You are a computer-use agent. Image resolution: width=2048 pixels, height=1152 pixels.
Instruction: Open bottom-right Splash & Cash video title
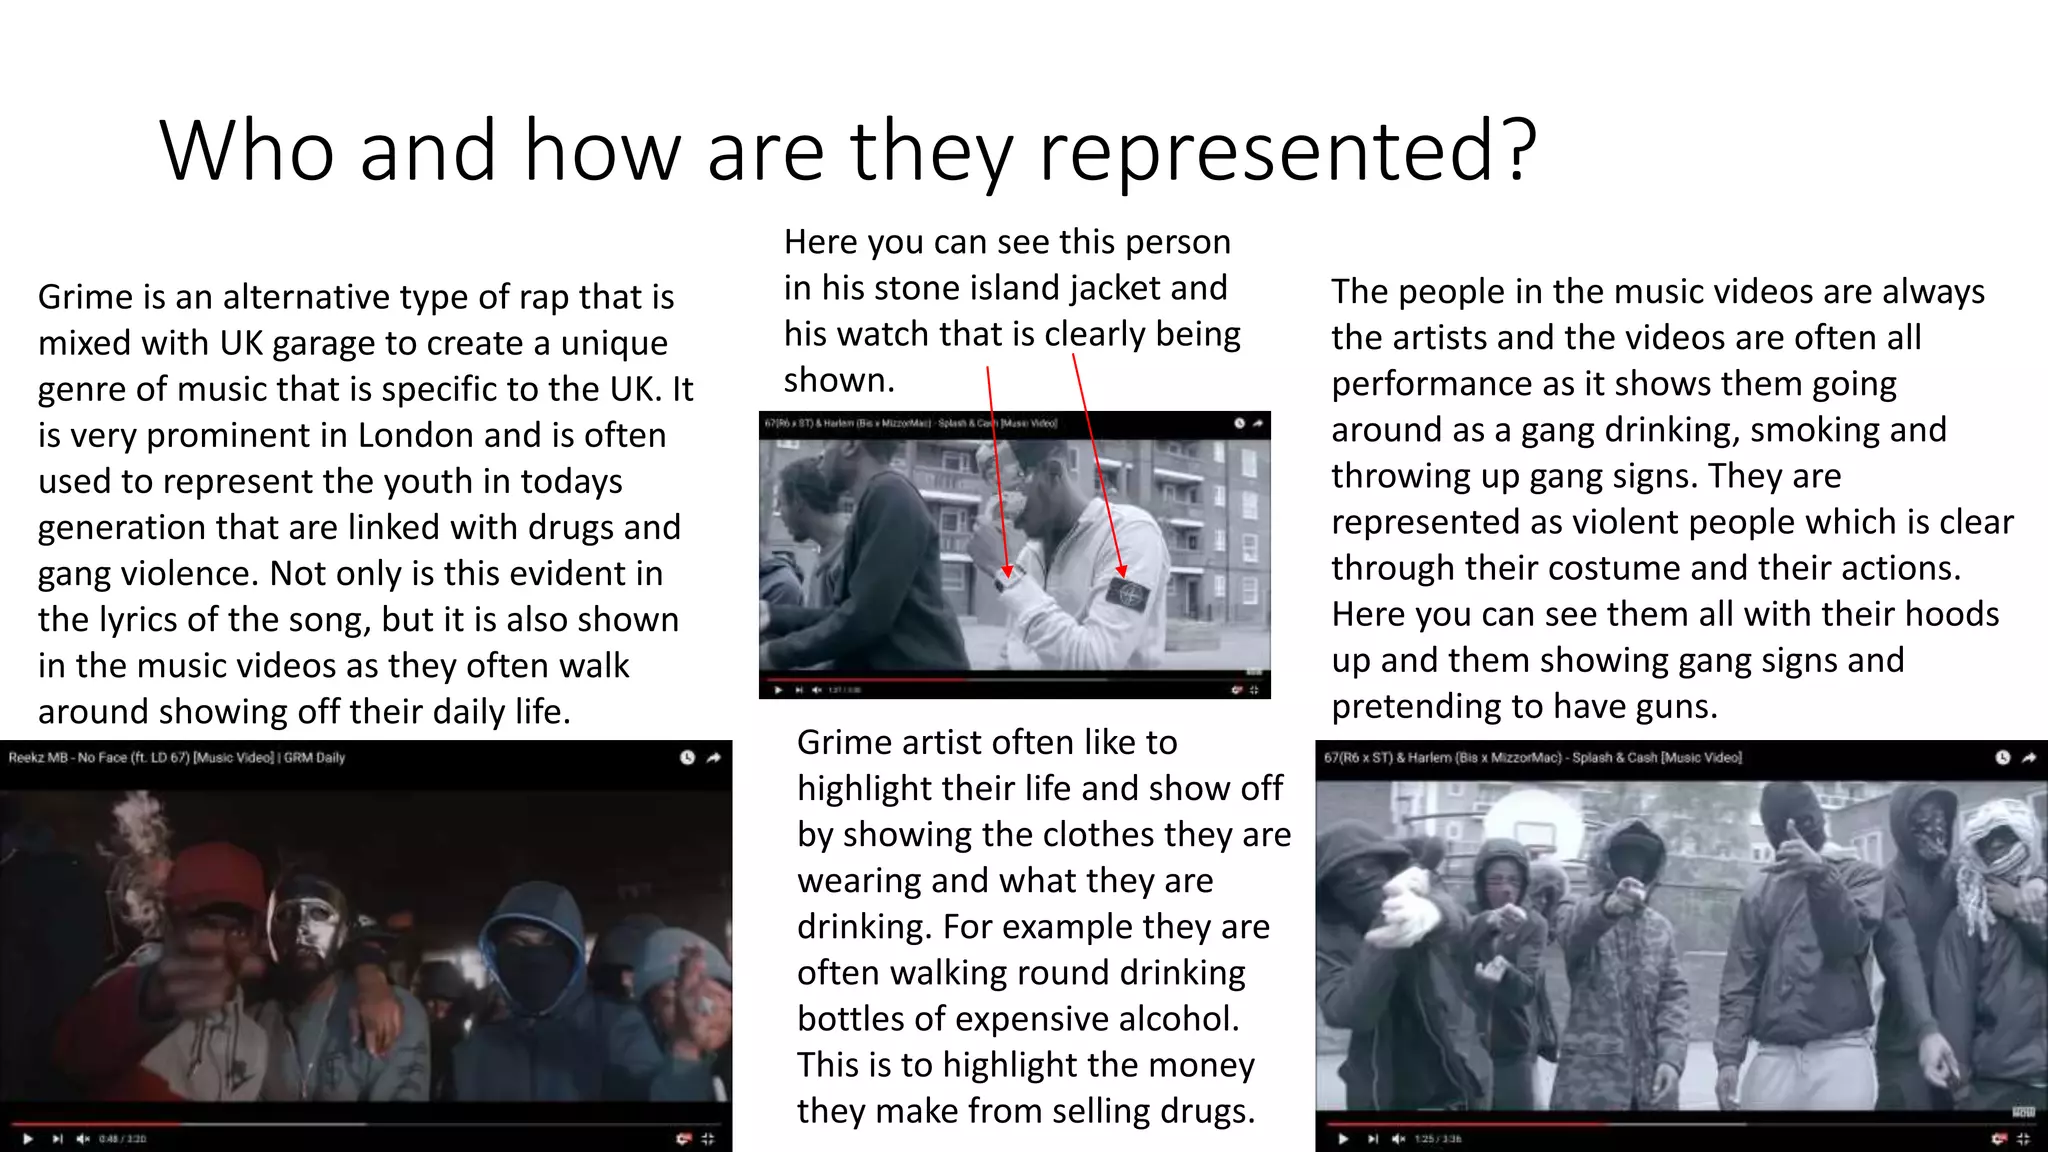click(x=1533, y=758)
